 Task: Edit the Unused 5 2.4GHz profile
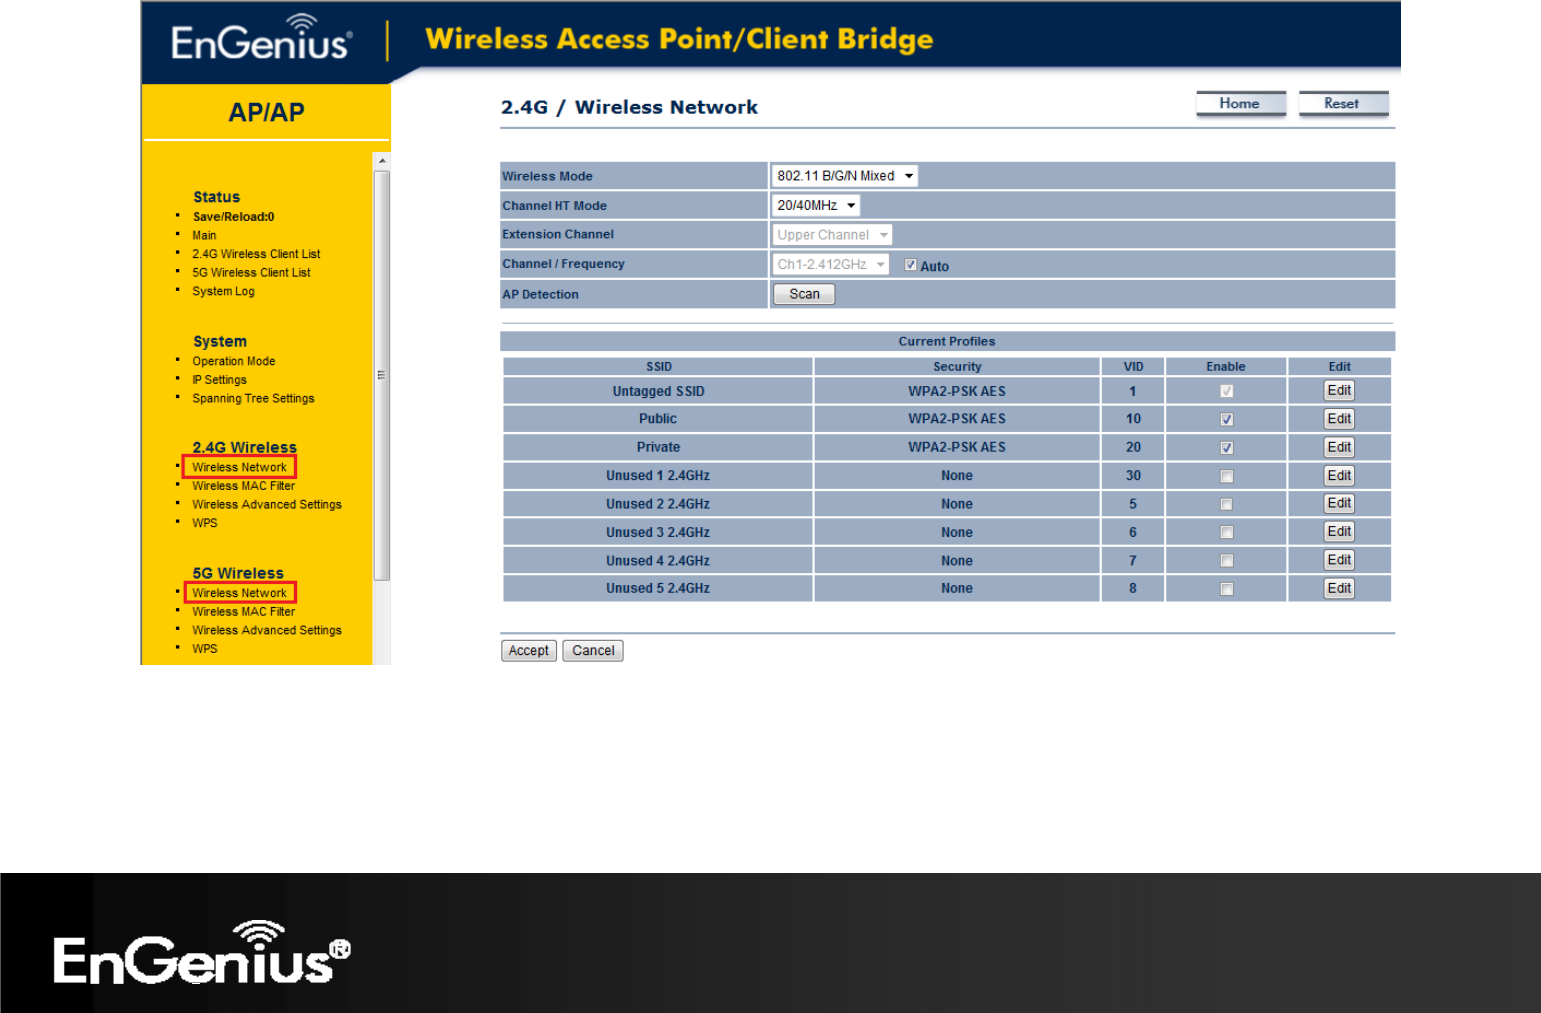pyautogui.click(x=1339, y=588)
